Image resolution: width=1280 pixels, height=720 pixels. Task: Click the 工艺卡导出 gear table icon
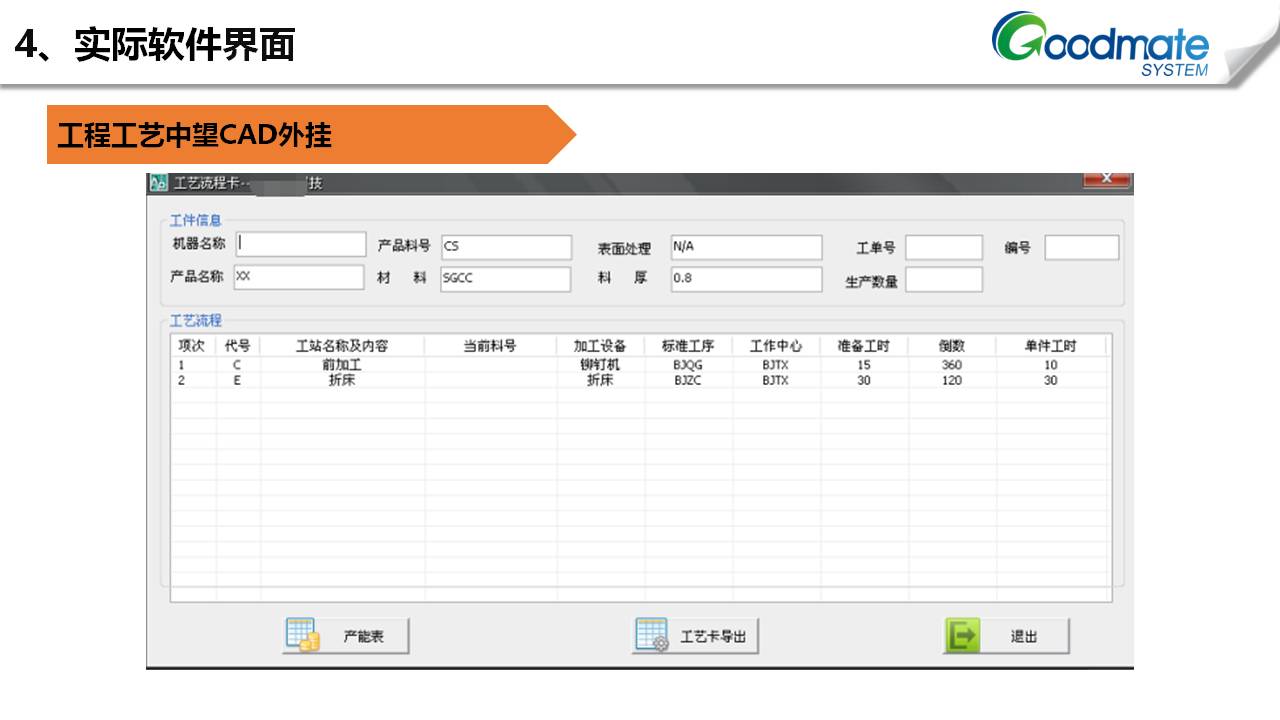[x=652, y=635]
